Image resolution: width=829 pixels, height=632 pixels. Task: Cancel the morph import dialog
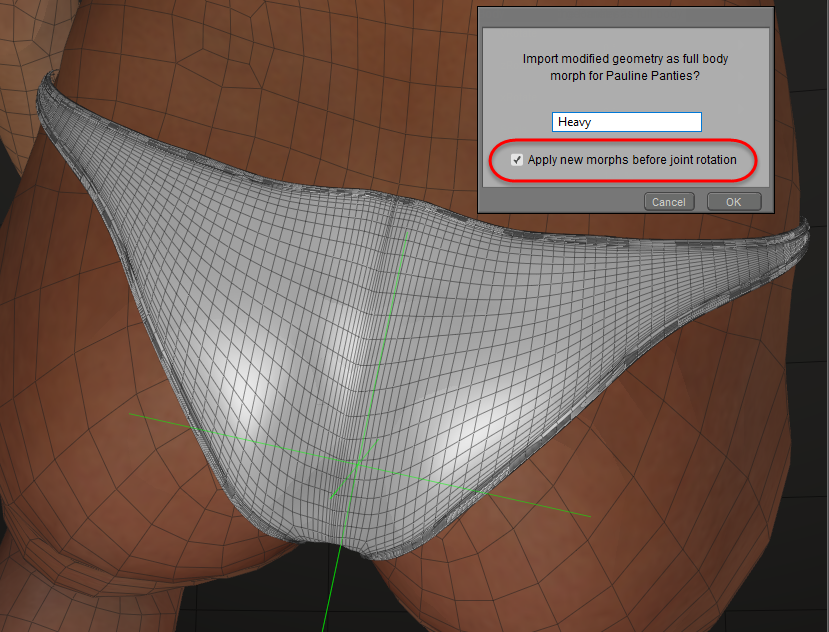(668, 202)
